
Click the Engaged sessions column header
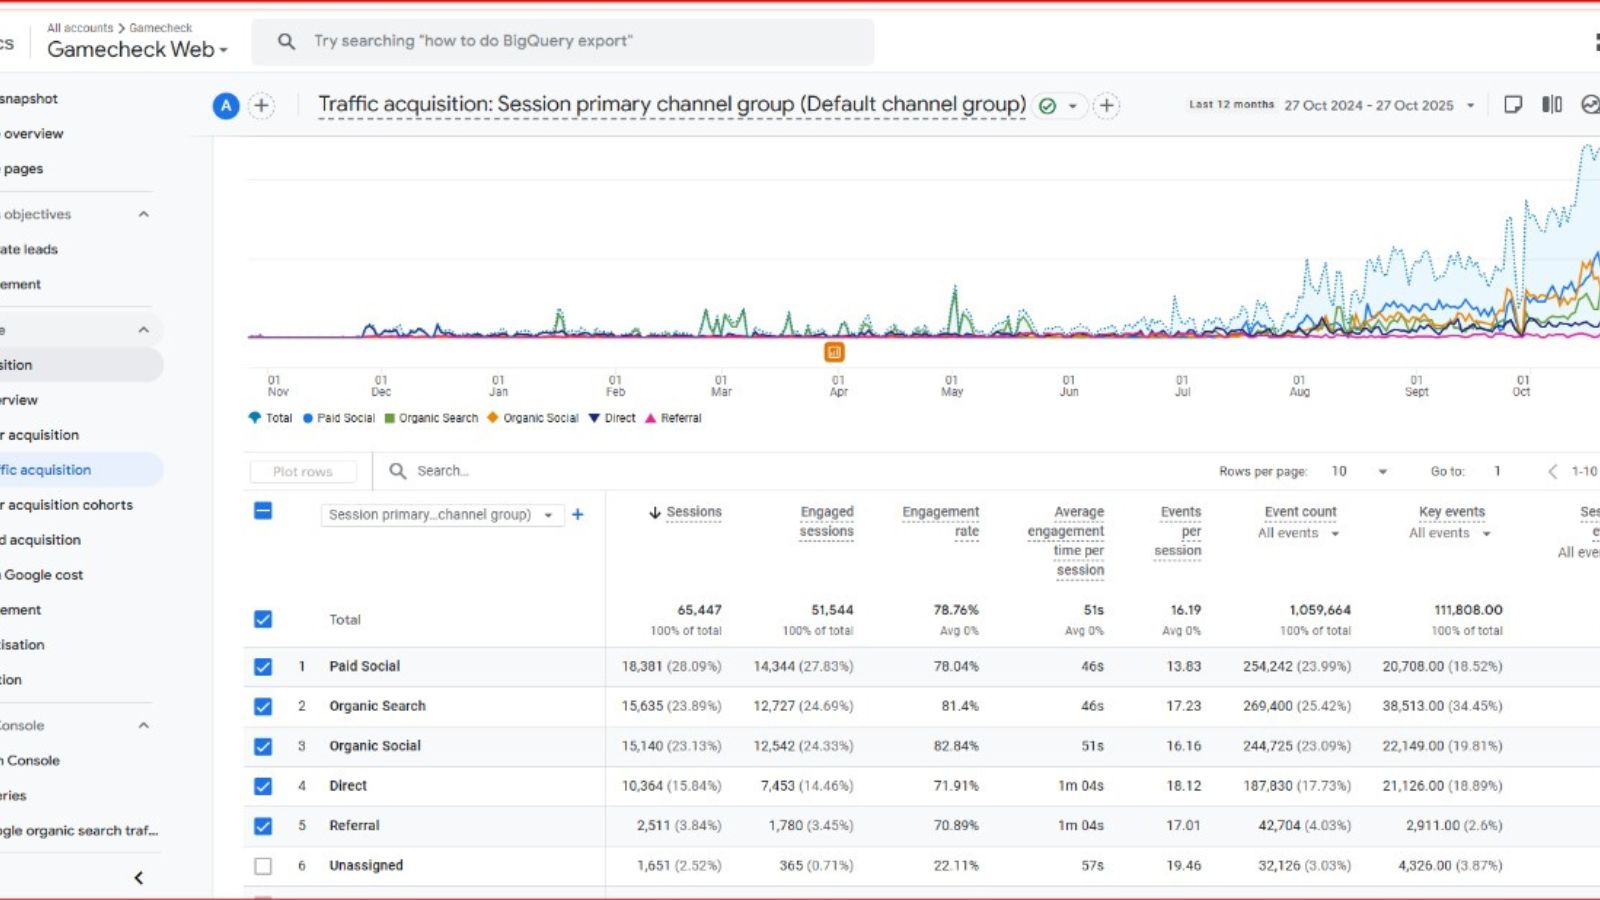826,521
